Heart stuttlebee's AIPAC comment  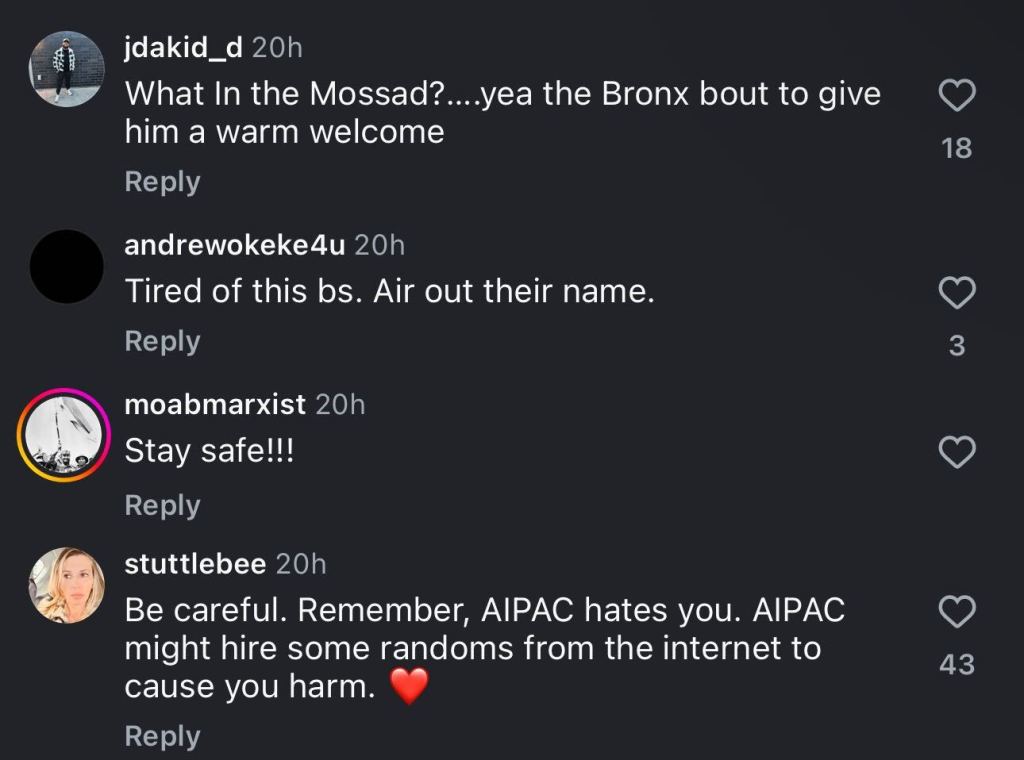click(x=957, y=611)
